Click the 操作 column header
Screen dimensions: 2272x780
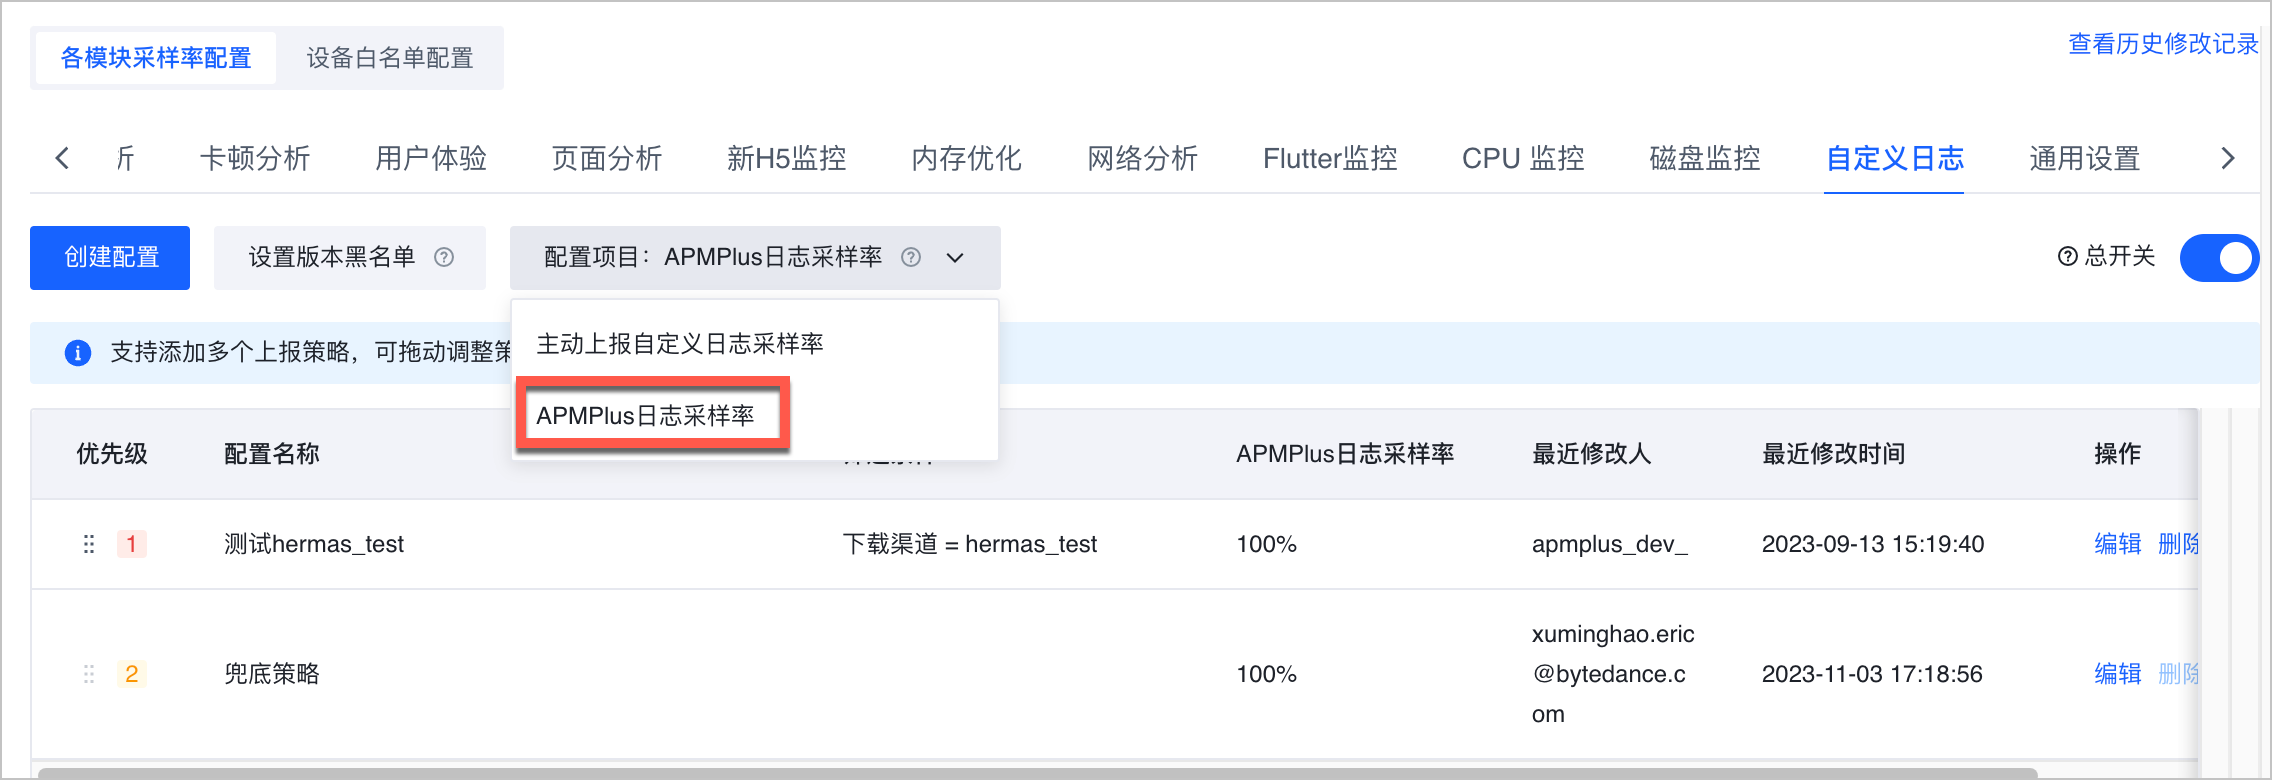2118,454
